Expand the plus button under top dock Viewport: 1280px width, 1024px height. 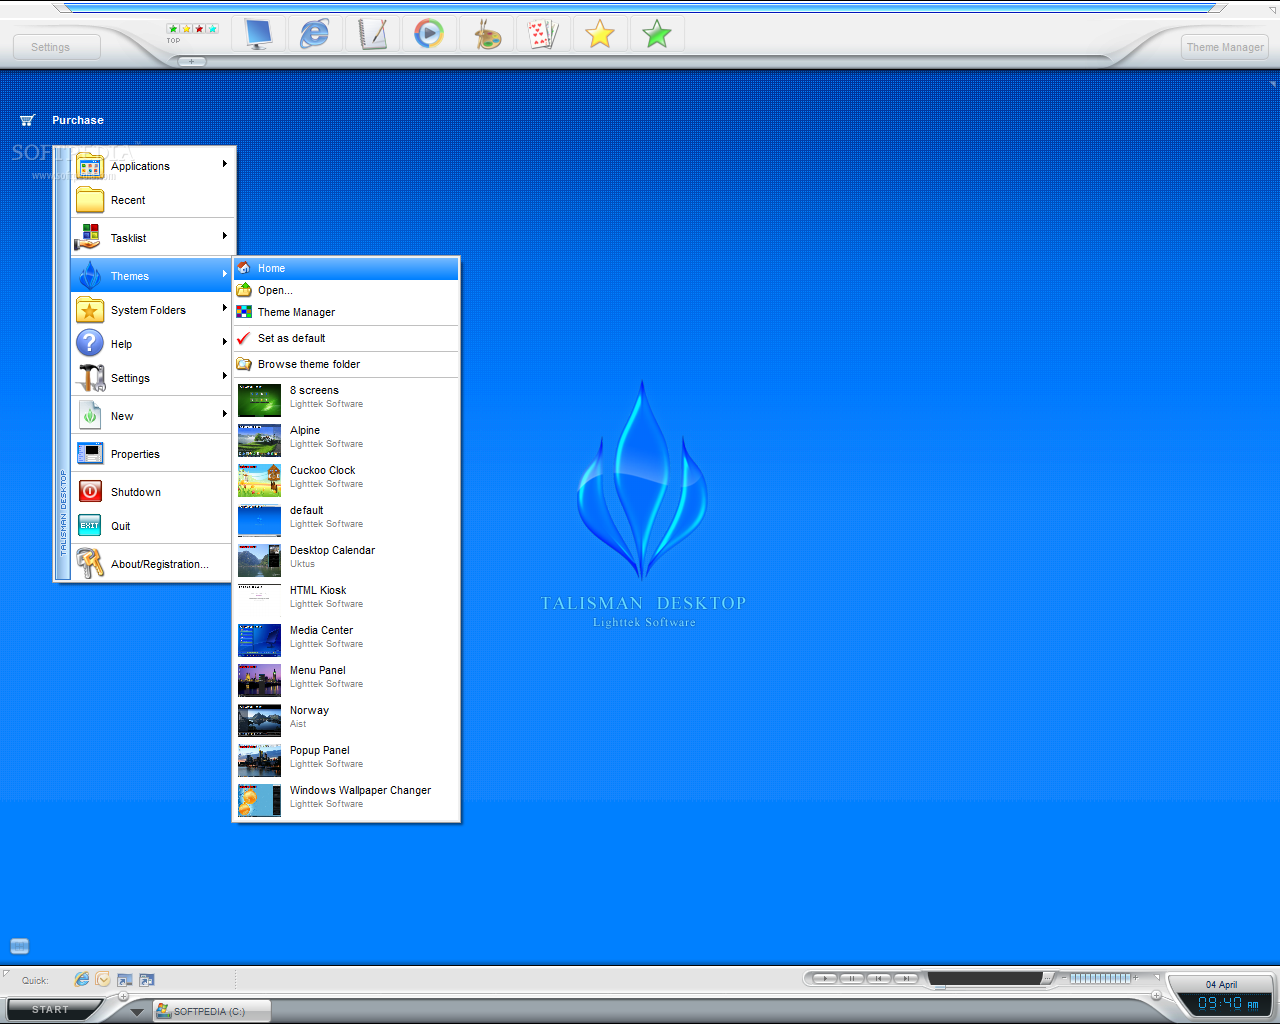pos(192,62)
